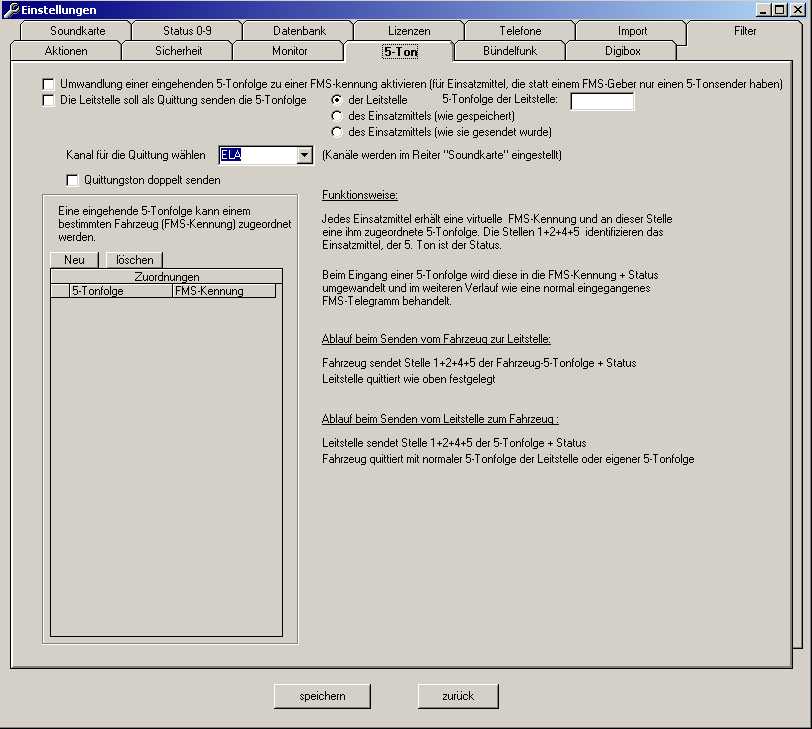Viewport: 812px width, 729px height.
Task: Toggle 'Quittungston doppelt senden' checkbox
Action: click(72, 180)
